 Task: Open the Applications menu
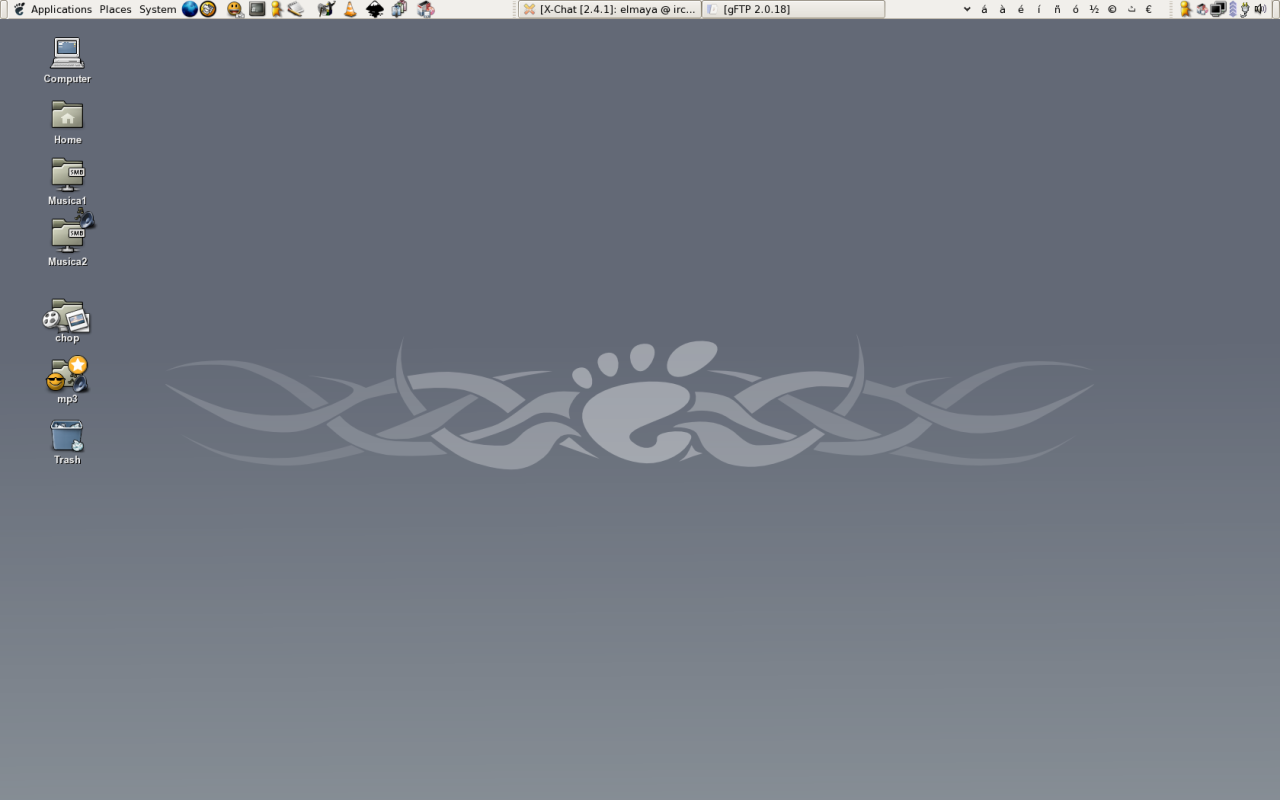point(61,9)
